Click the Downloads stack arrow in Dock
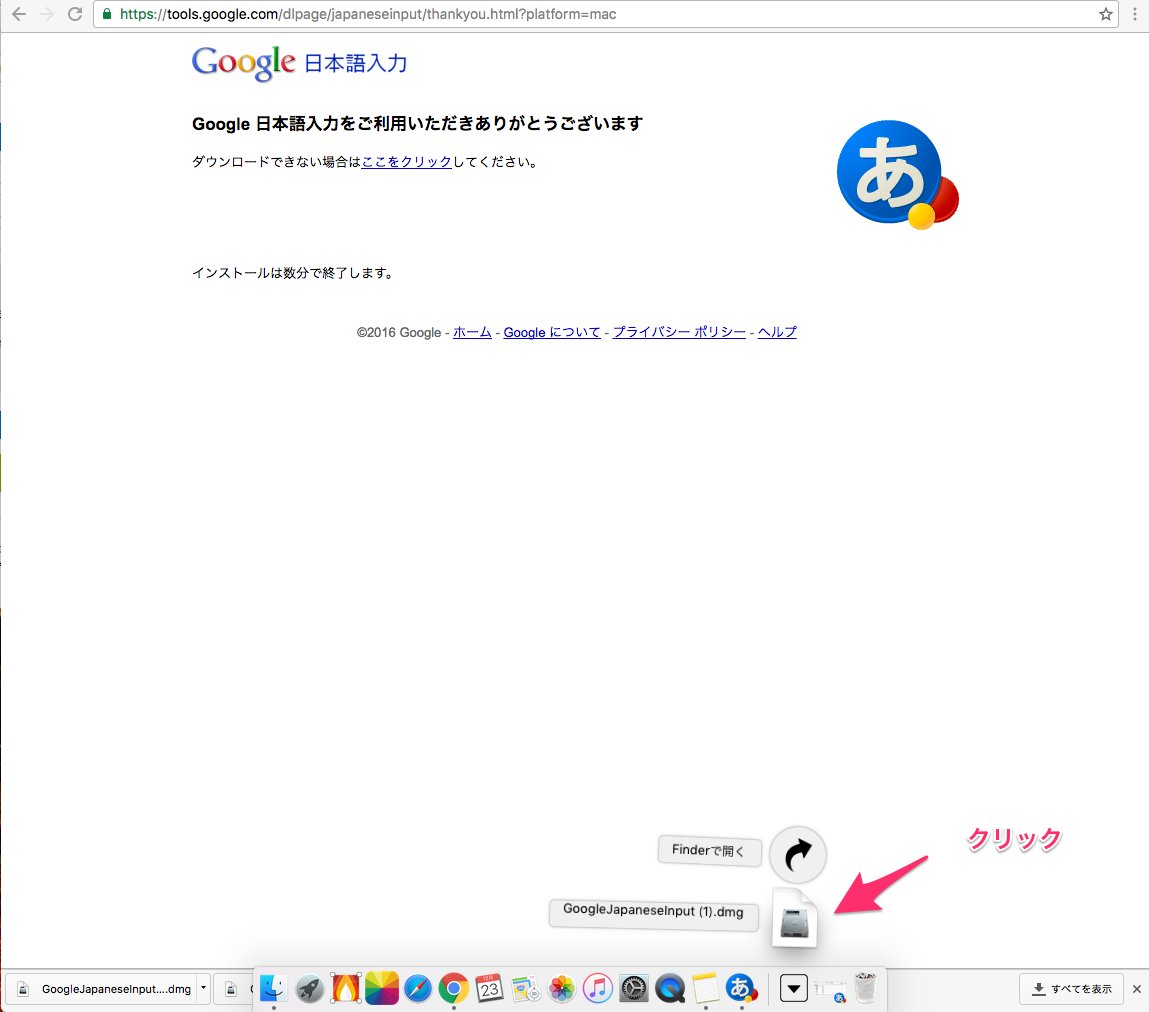Image resolution: width=1149 pixels, height=1012 pixels. tap(794, 989)
